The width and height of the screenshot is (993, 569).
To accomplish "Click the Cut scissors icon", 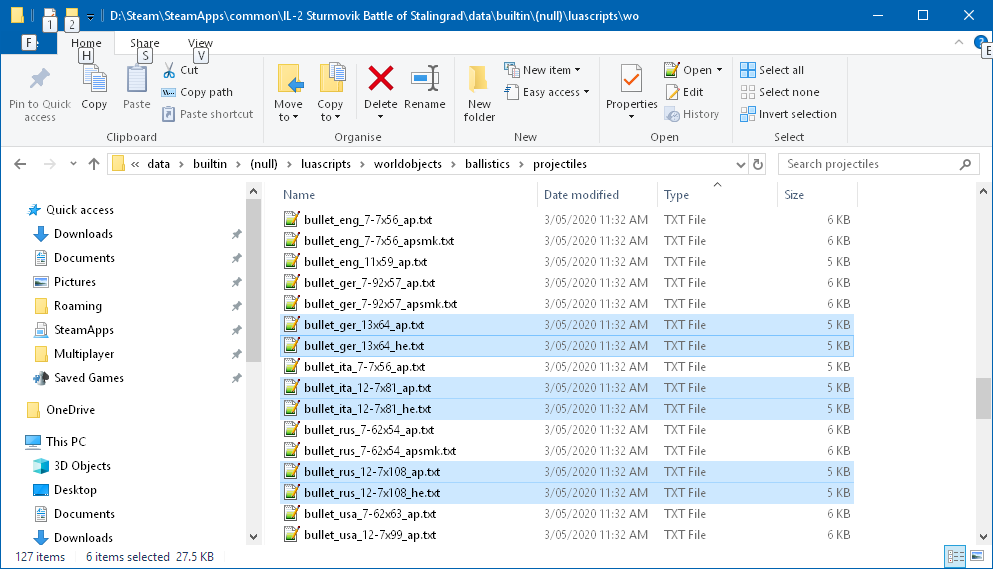I will [168, 70].
